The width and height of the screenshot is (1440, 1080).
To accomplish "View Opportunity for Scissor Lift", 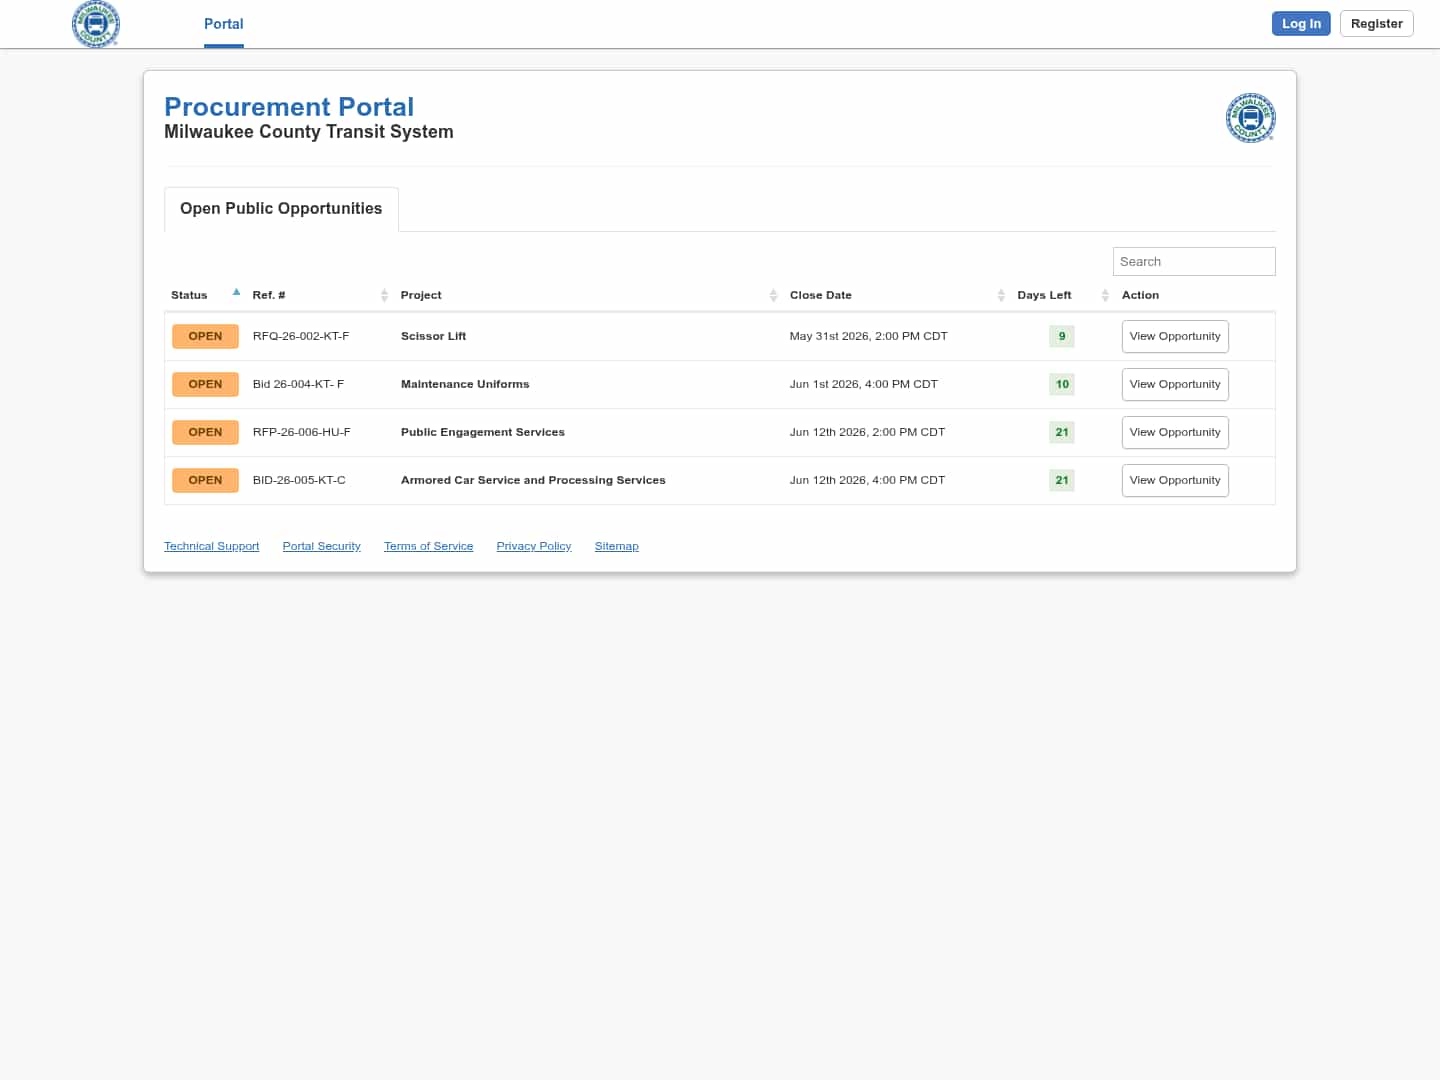I will tap(1175, 336).
